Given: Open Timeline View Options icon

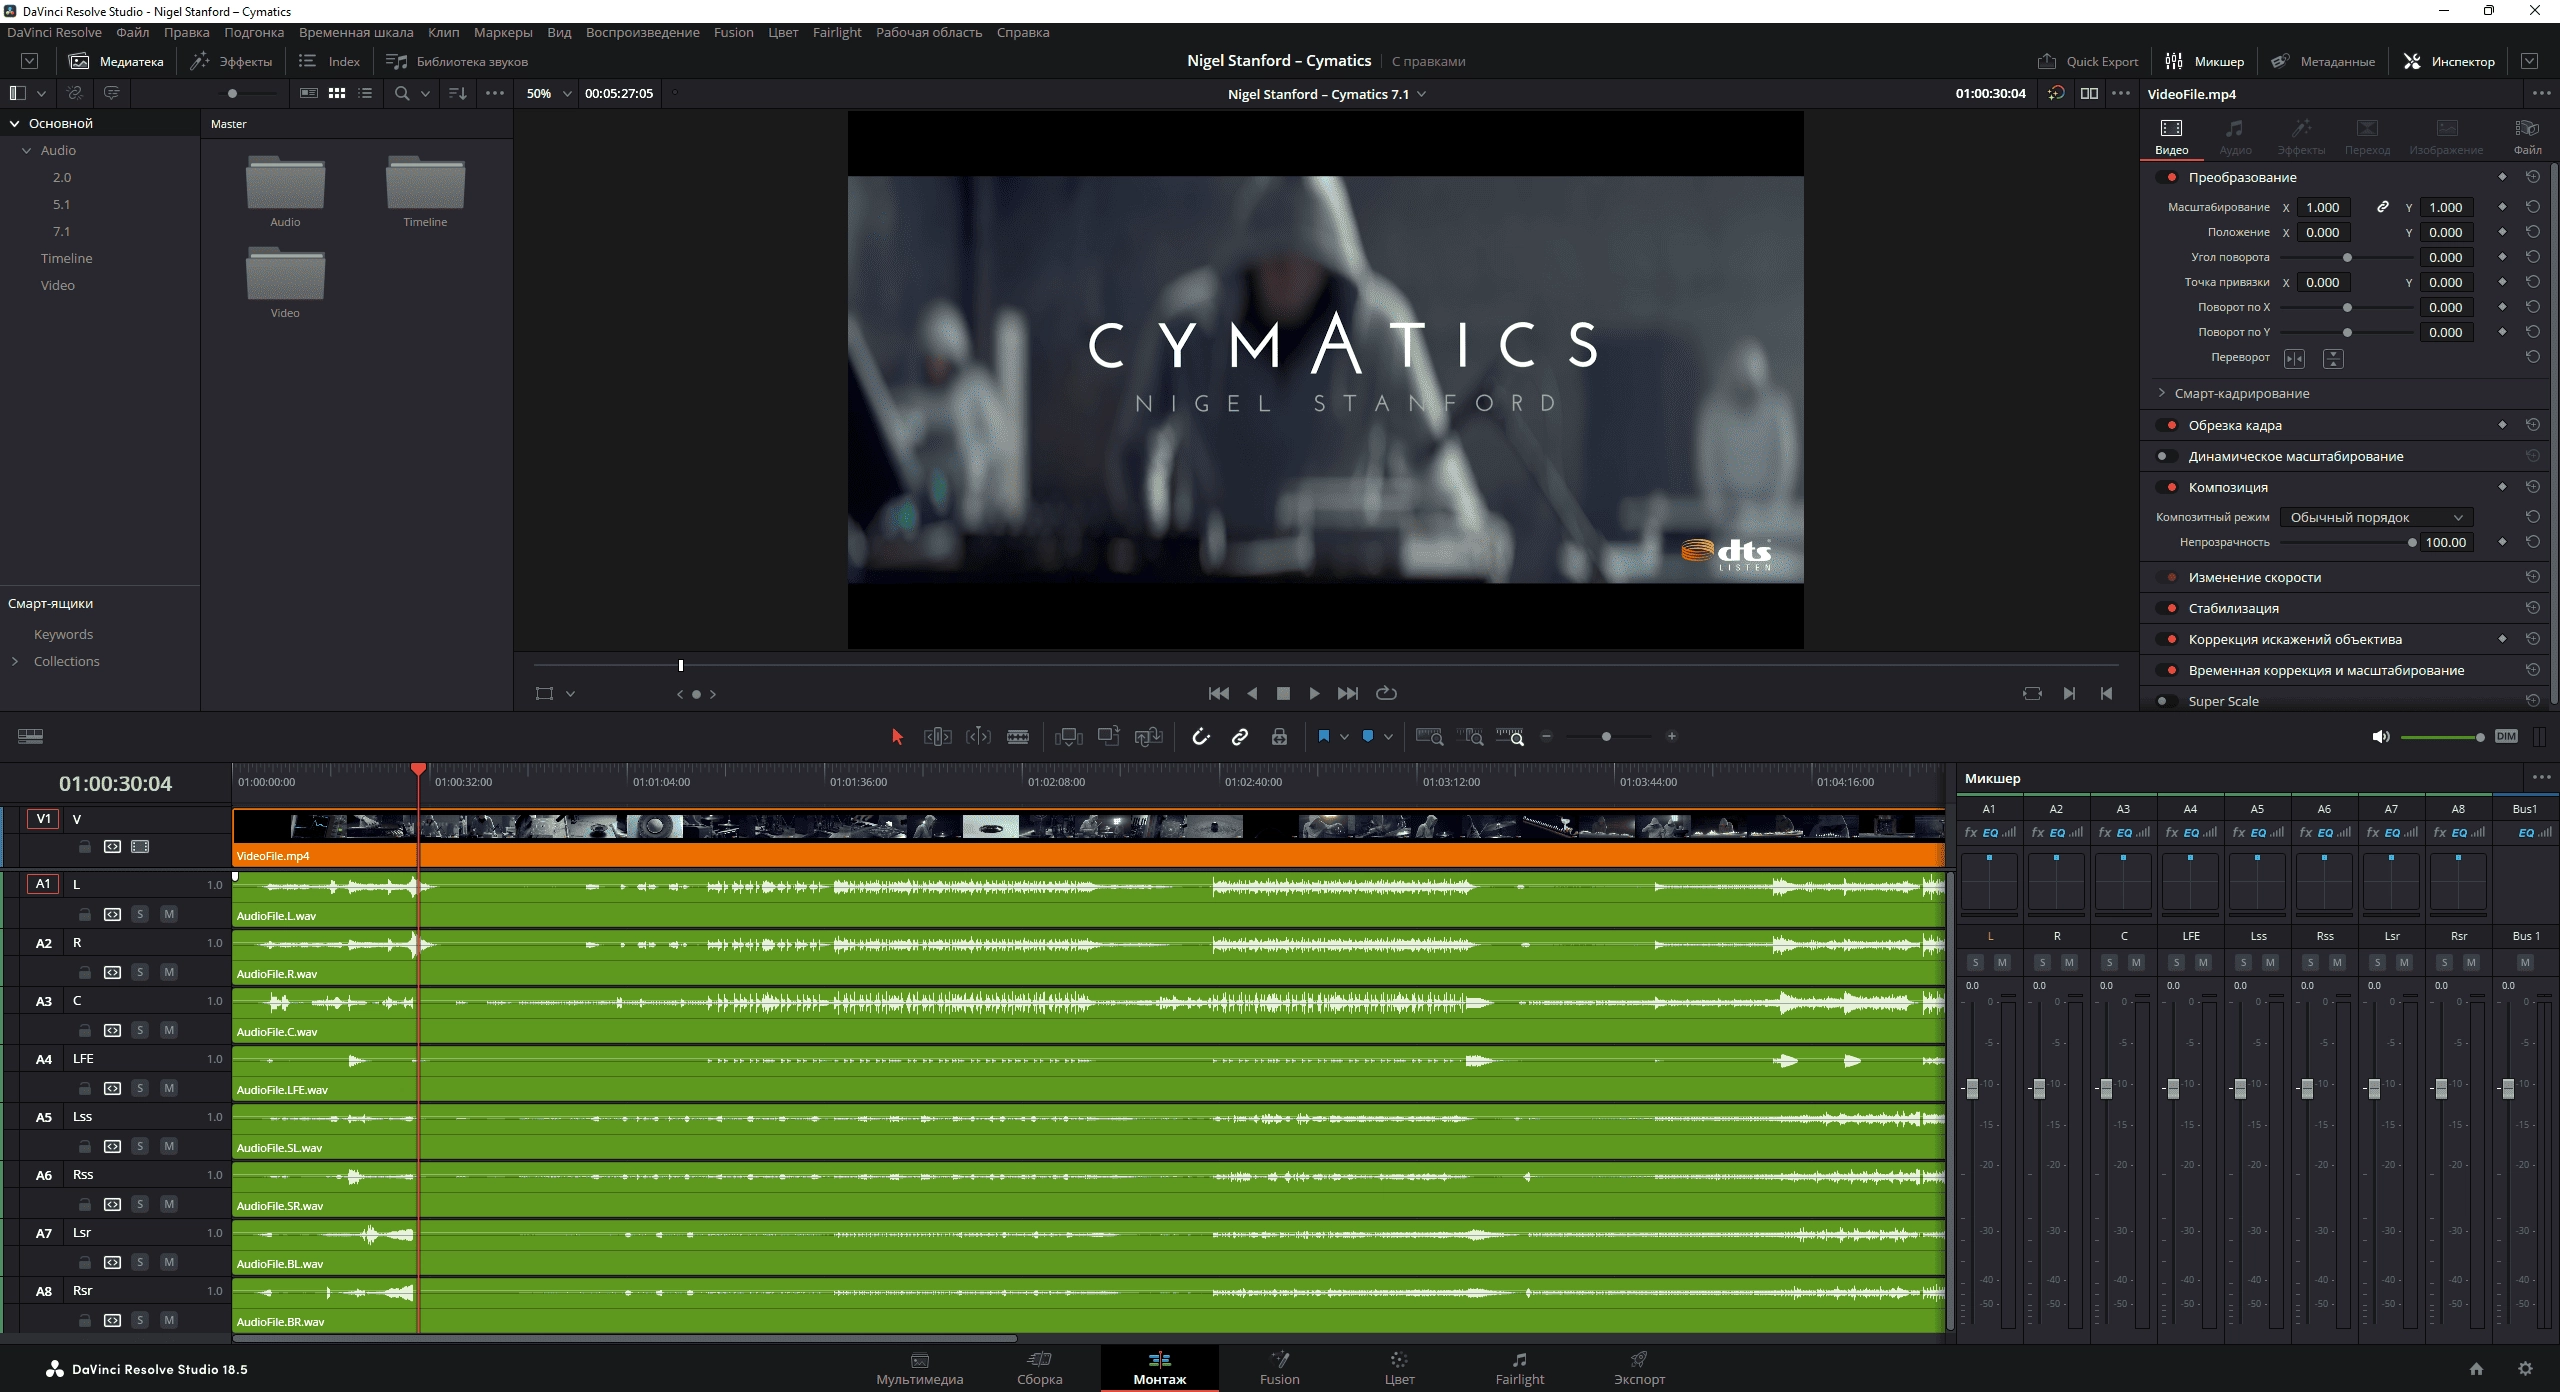Looking at the screenshot, I should pyautogui.click(x=31, y=737).
